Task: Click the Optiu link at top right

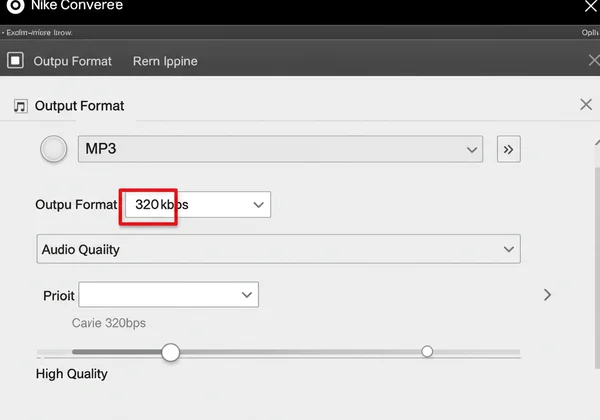Action: click(x=589, y=32)
